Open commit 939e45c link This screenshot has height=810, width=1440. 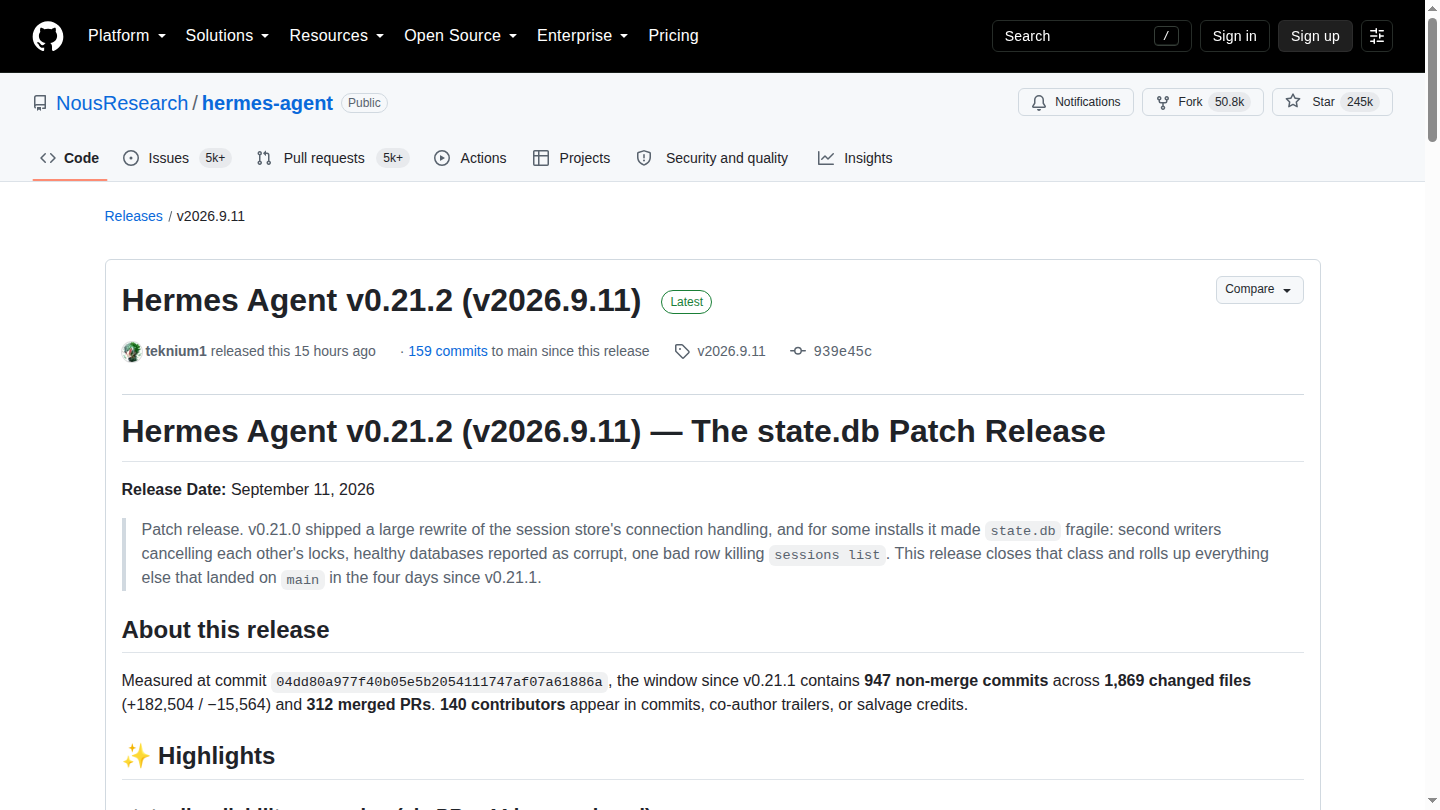[842, 351]
